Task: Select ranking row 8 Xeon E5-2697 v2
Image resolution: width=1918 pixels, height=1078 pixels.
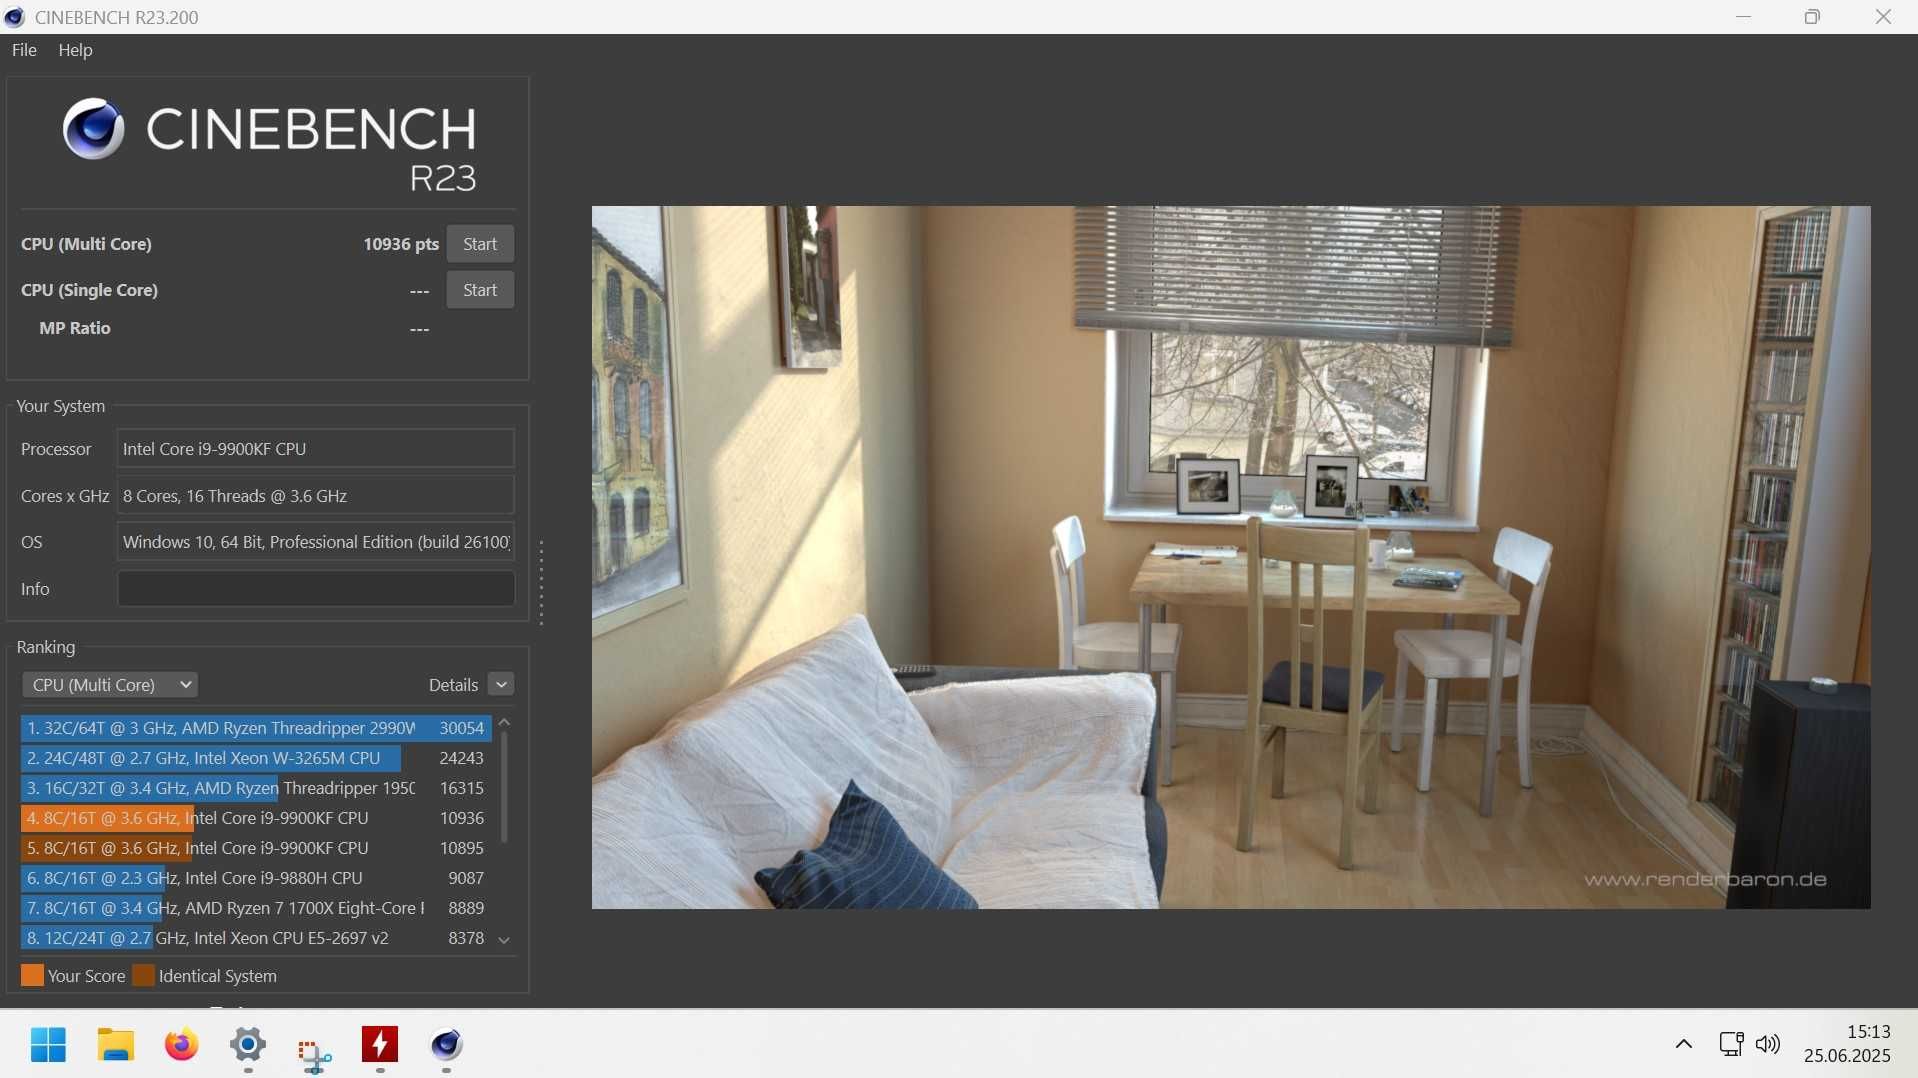Action: tap(256, 938)
